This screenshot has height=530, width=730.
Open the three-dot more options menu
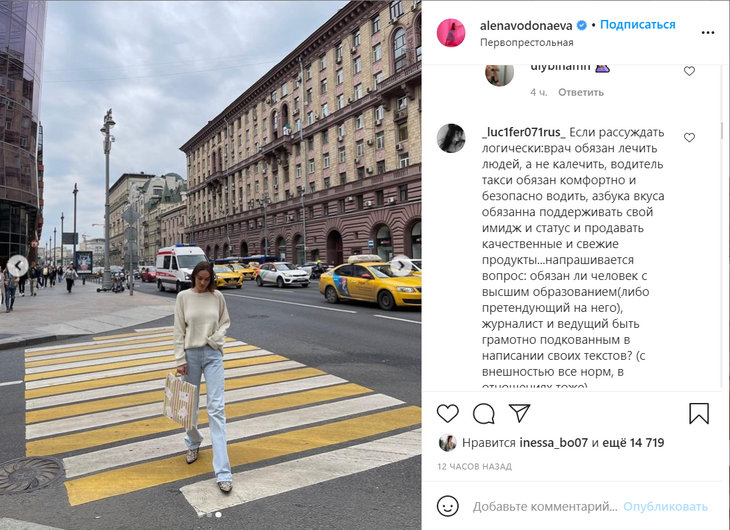click(708, 33)
